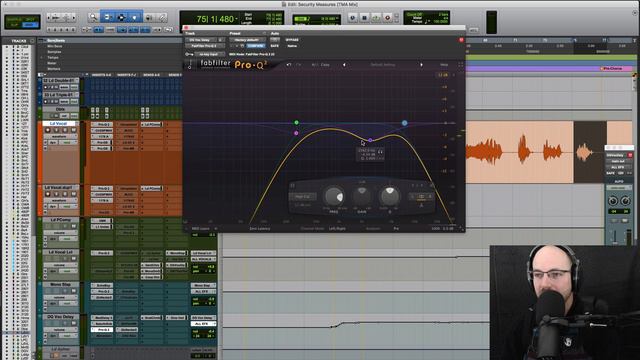Record-enable the Ld Vocal track
The width and height of the screenshot is (640, 360).
coord(48,130)
